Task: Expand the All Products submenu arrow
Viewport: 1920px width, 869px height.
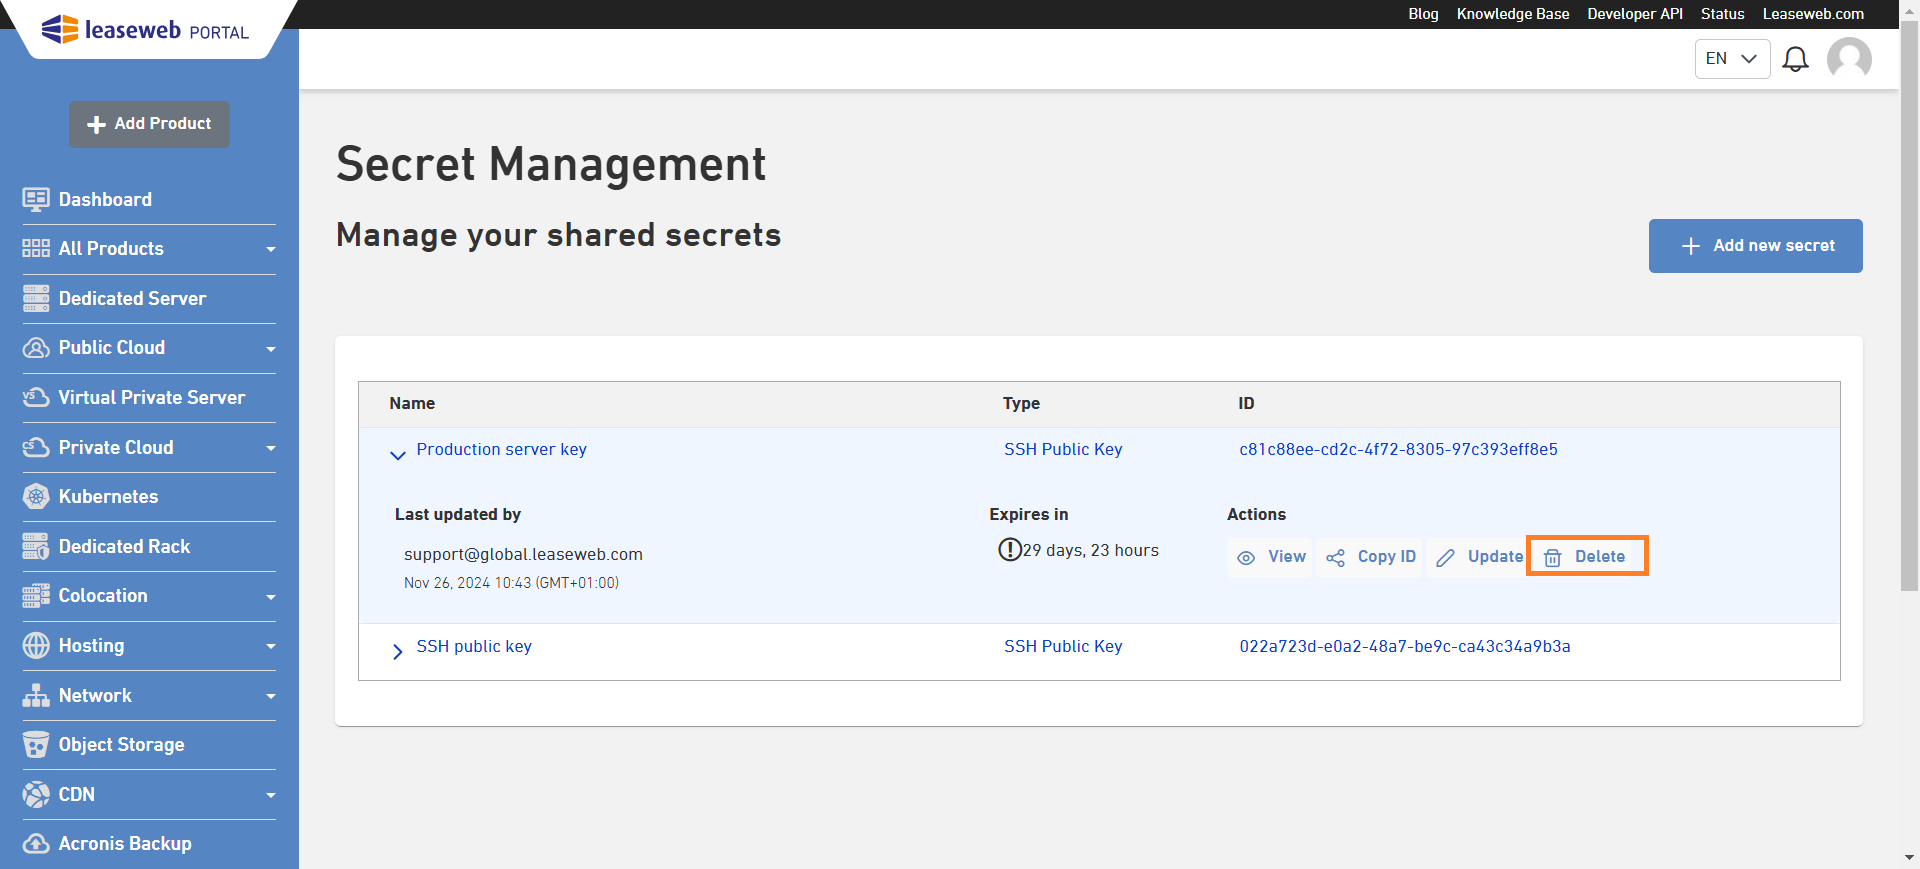Action: coord(271,249)
